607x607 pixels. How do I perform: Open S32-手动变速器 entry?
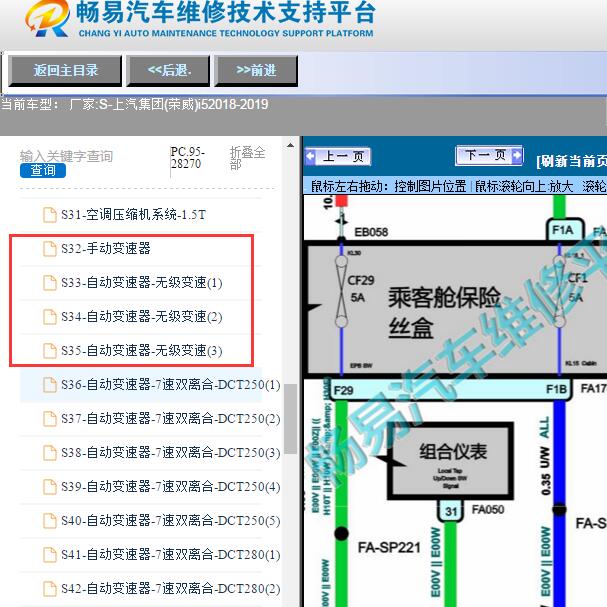pyautogui.click(x=106, y=249)
